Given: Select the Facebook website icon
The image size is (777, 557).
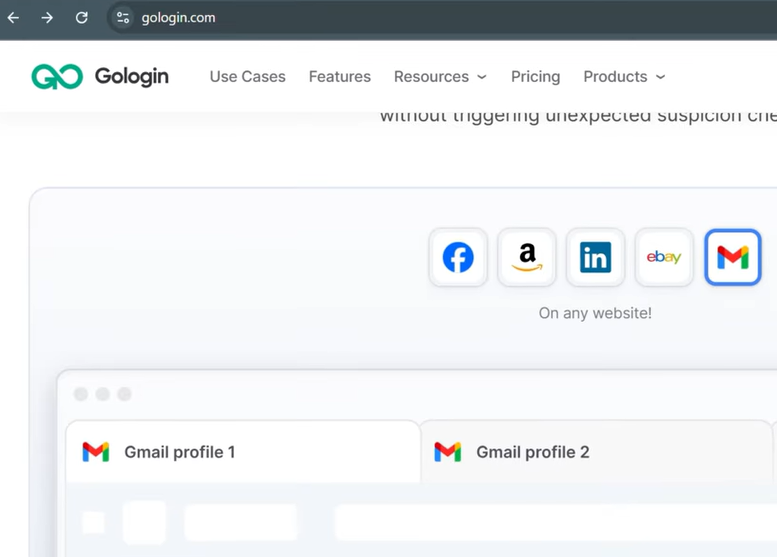Looking at the screenshot, I should (458, 257).
